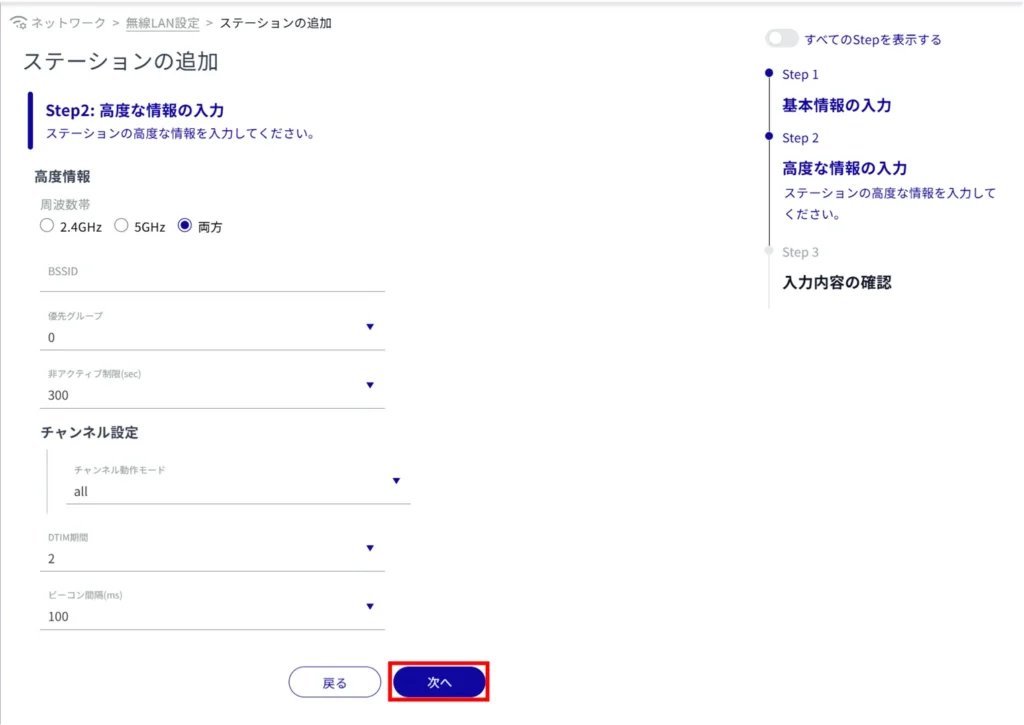The width and height of the screenshot is (1024, 725).
Task: Jump to Step 3 入力内容の確認
Action: [836, 282]
